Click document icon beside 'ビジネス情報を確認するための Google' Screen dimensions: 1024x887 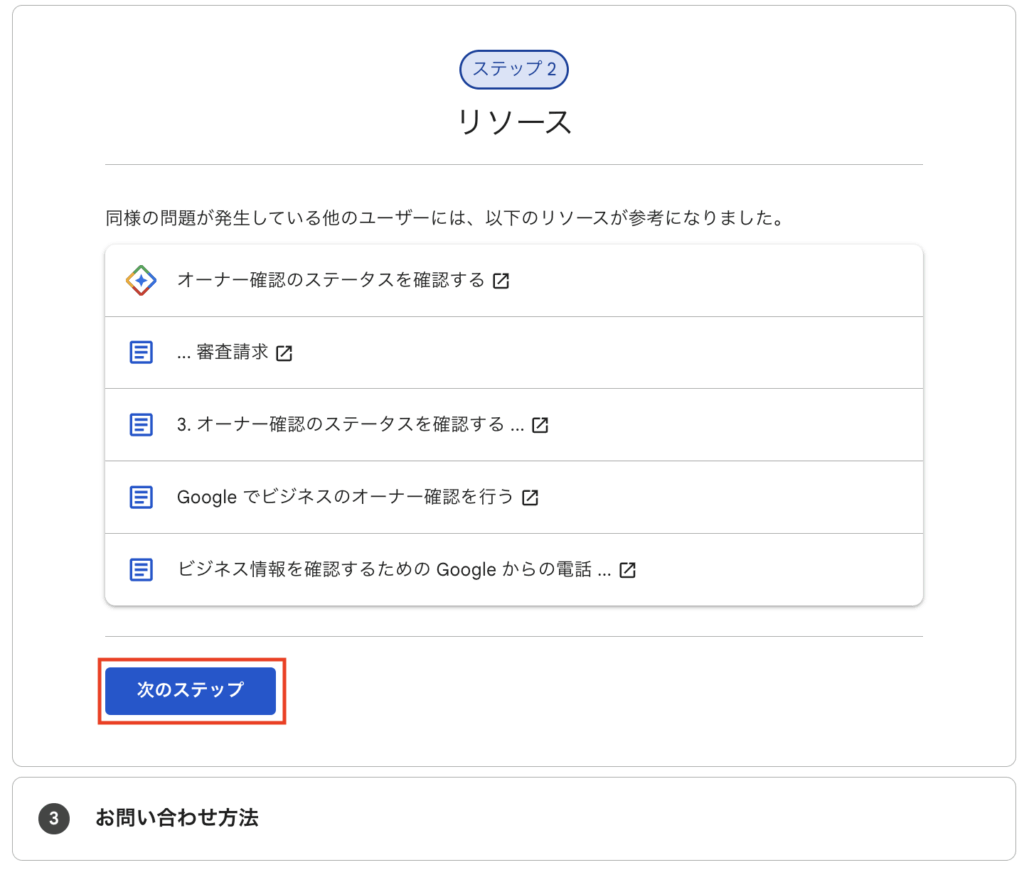point(141,570)
